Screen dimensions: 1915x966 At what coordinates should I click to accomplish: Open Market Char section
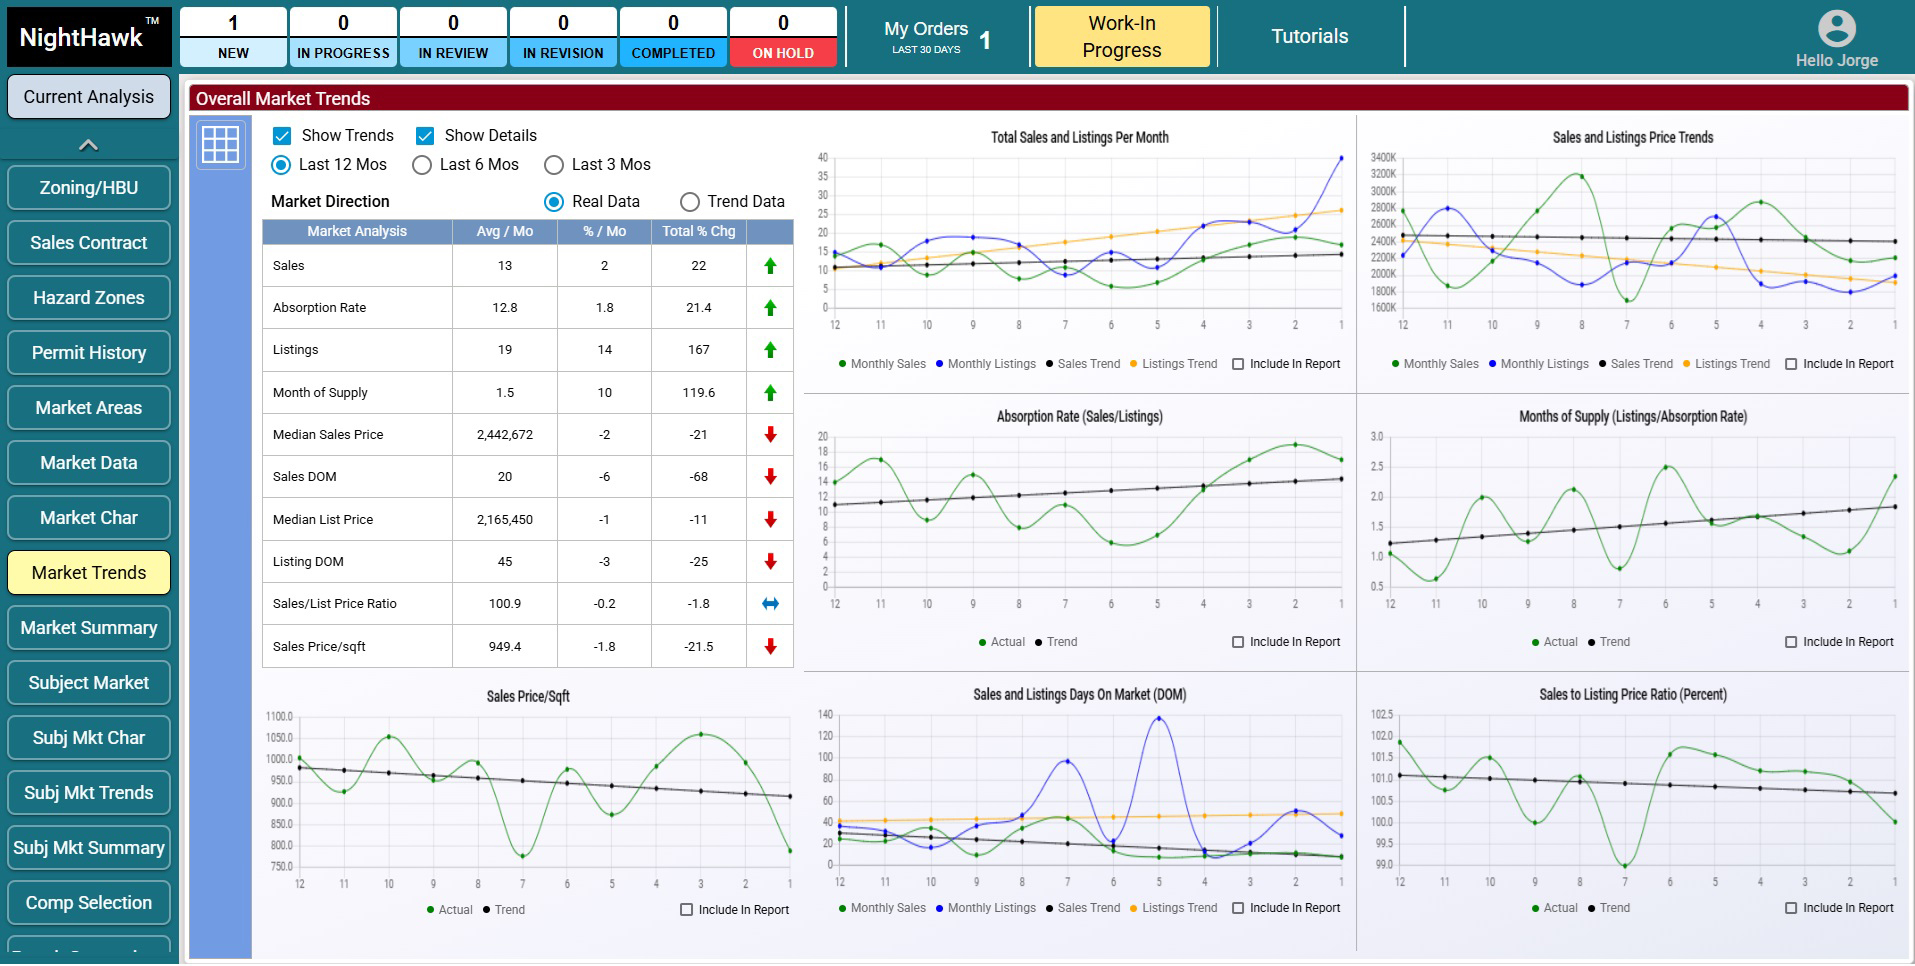click(89, 518)
